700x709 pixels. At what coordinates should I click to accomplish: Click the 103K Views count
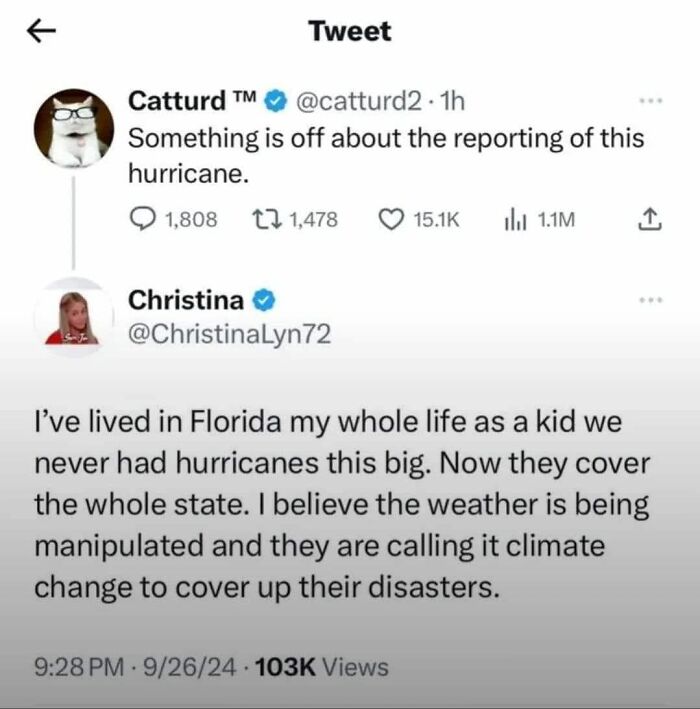(x=320, y=666)
